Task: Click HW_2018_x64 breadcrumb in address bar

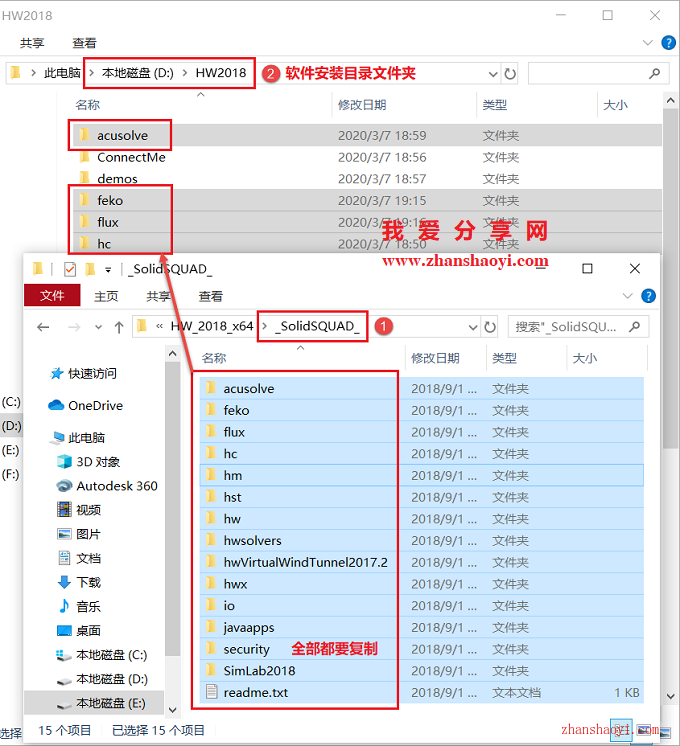Action: click(212, 326)
